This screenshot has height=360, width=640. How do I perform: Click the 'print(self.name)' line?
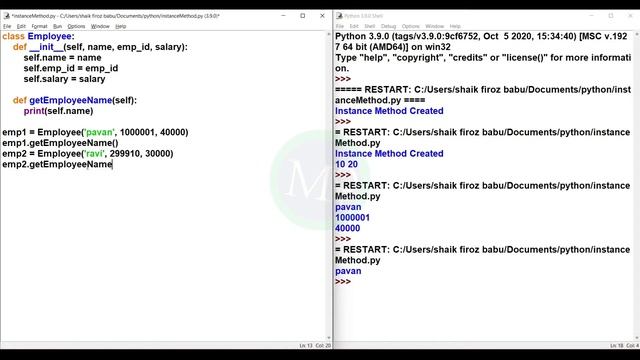click(58, 111)
